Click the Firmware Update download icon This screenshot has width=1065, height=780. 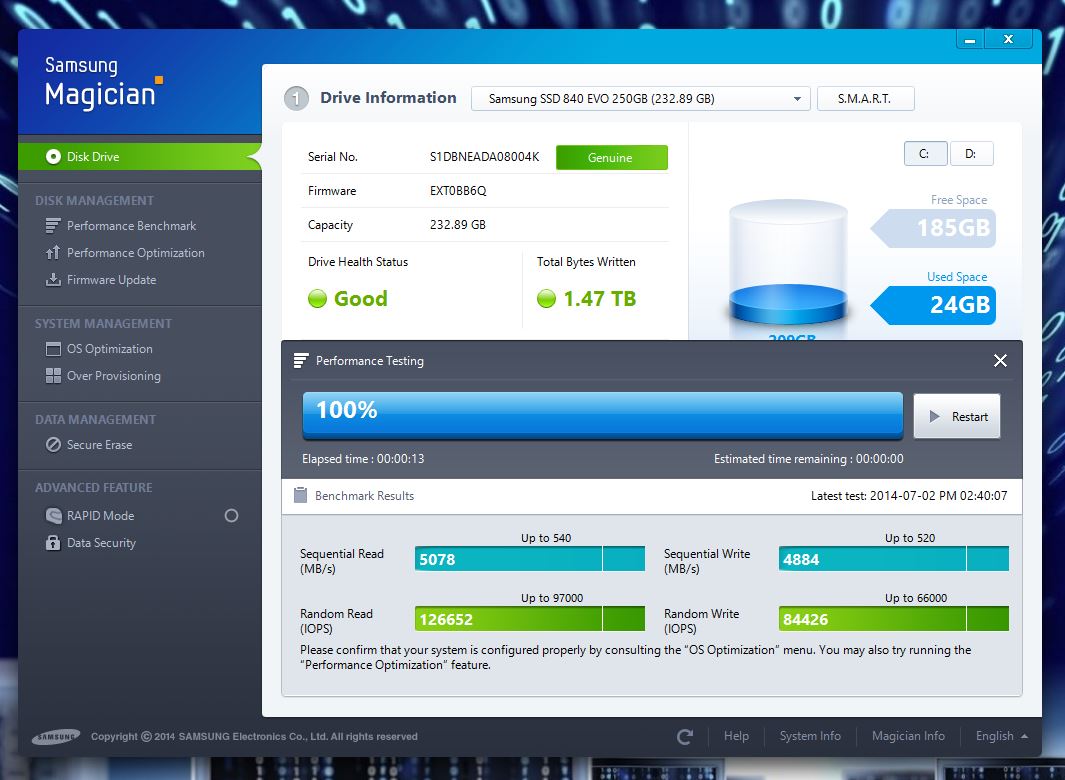pyautogui.click(x=53, y=280)
